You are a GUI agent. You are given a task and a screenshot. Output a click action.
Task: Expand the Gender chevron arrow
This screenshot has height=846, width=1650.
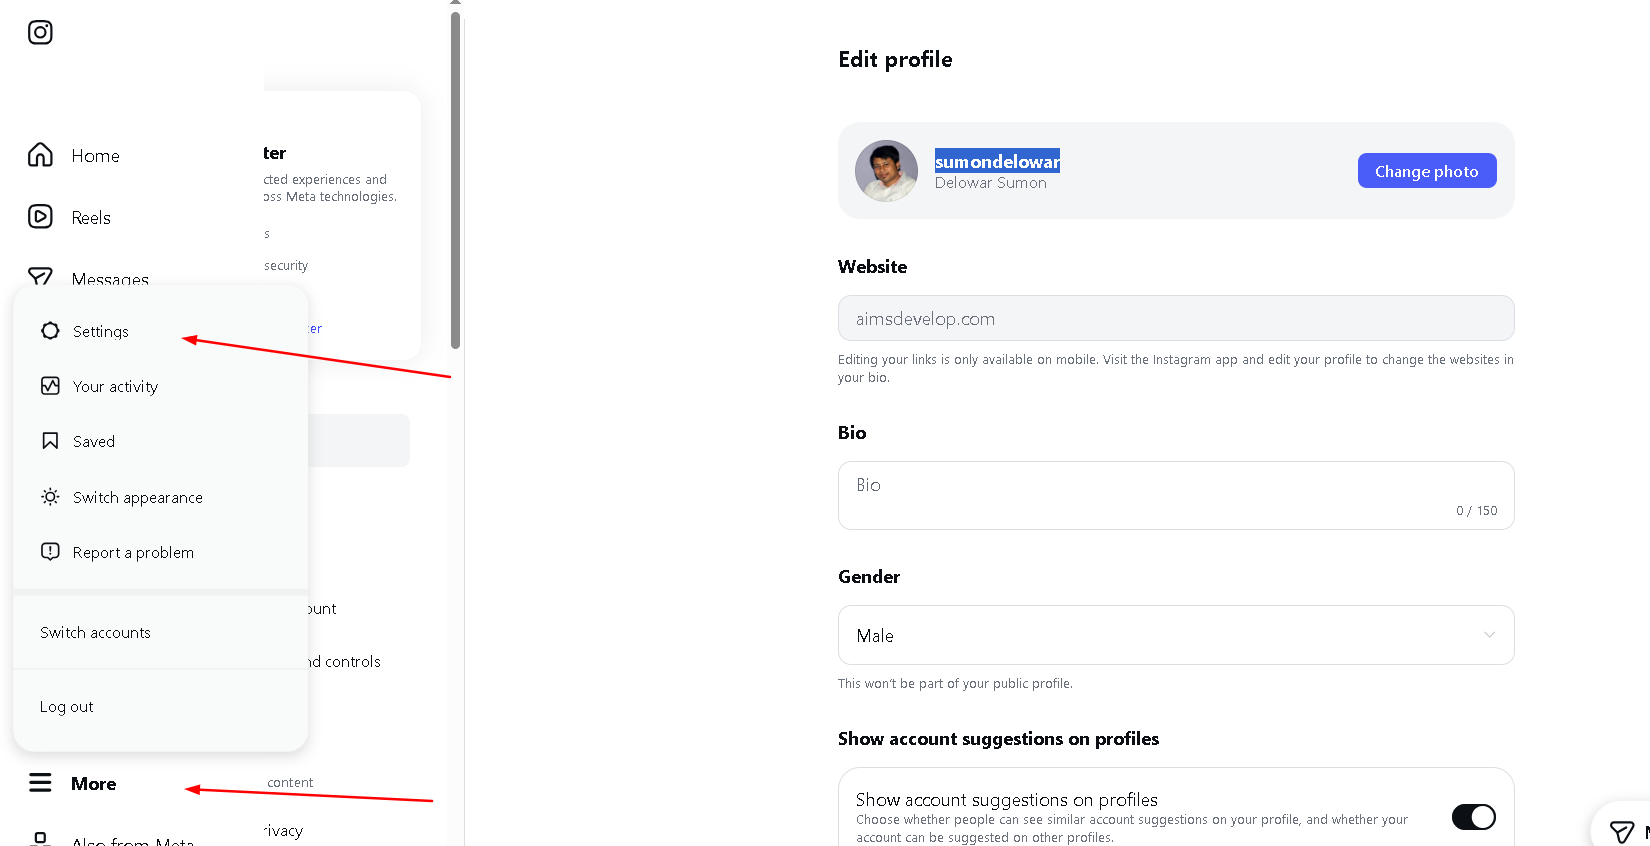[x=1489, y=635]
